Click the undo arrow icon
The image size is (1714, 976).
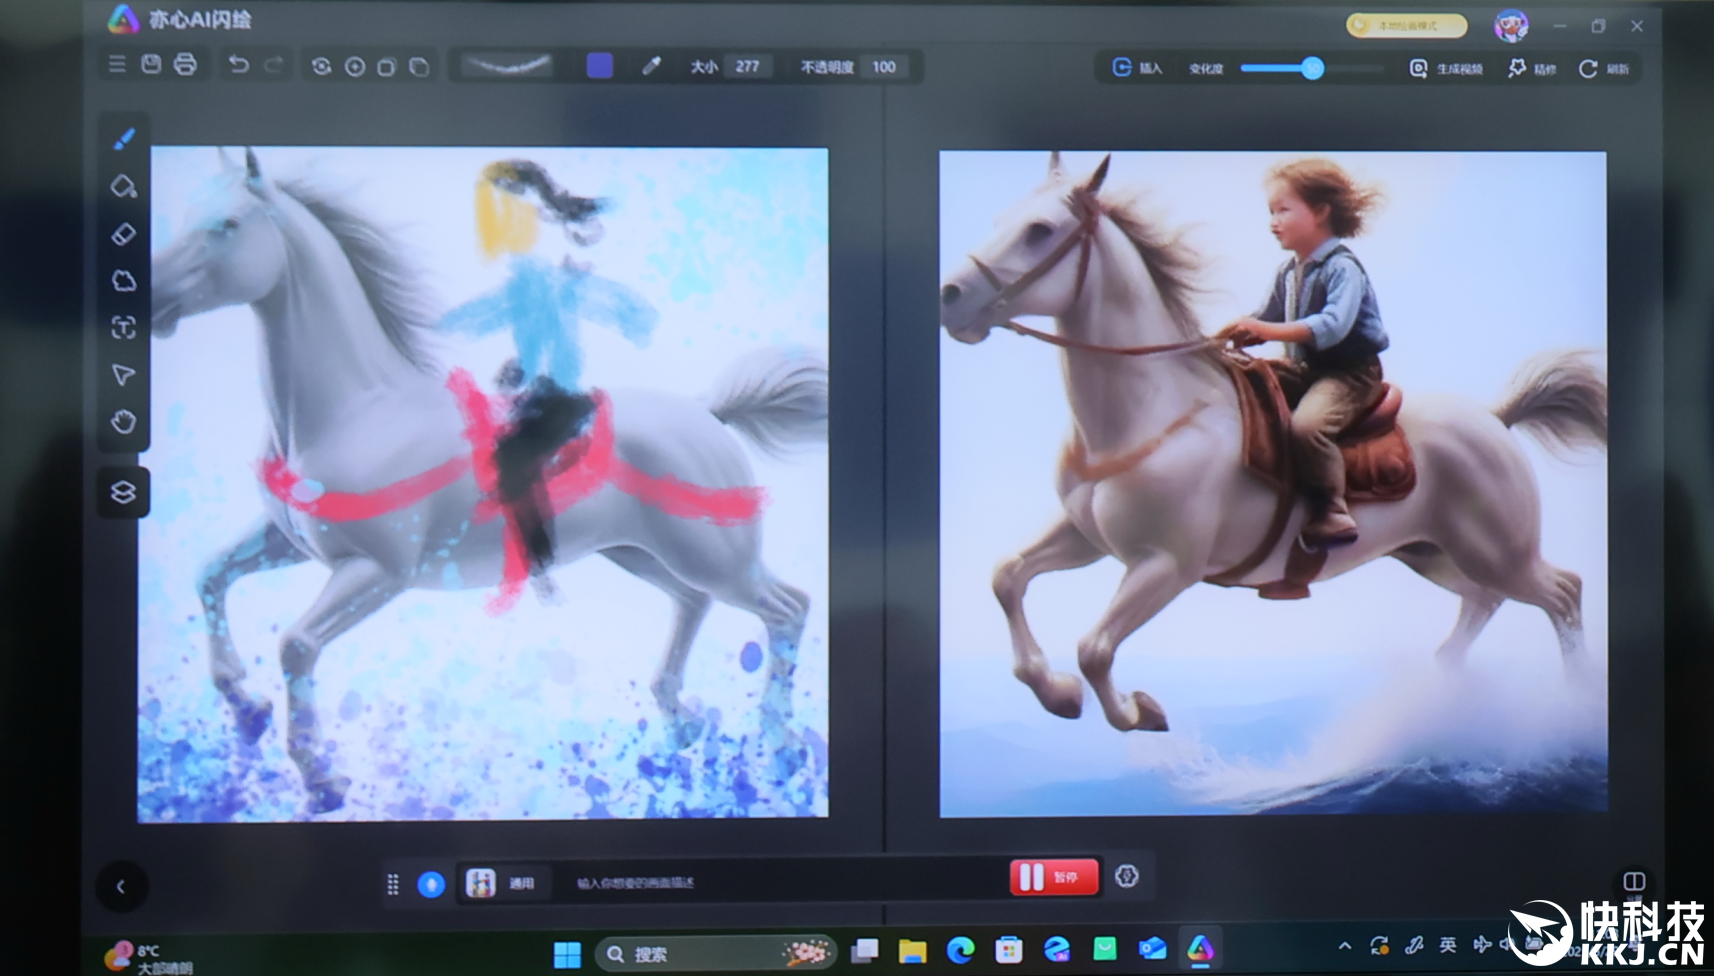point(238,65)
